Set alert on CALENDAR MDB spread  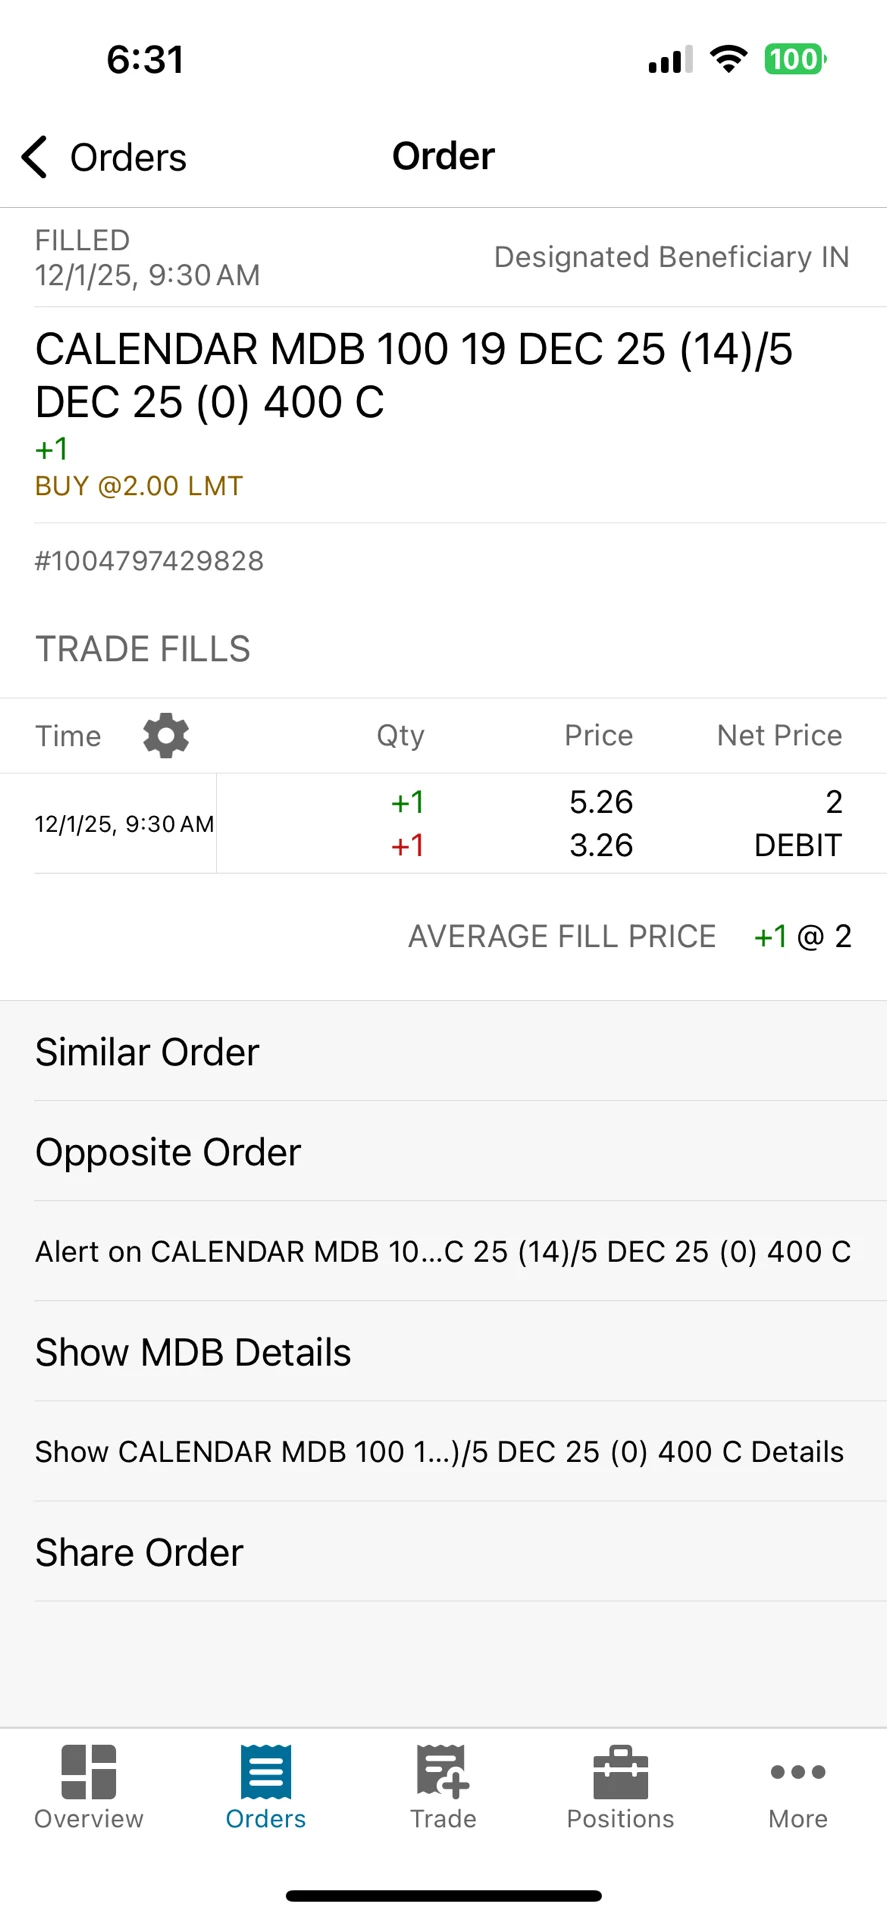click(443, 1252)
